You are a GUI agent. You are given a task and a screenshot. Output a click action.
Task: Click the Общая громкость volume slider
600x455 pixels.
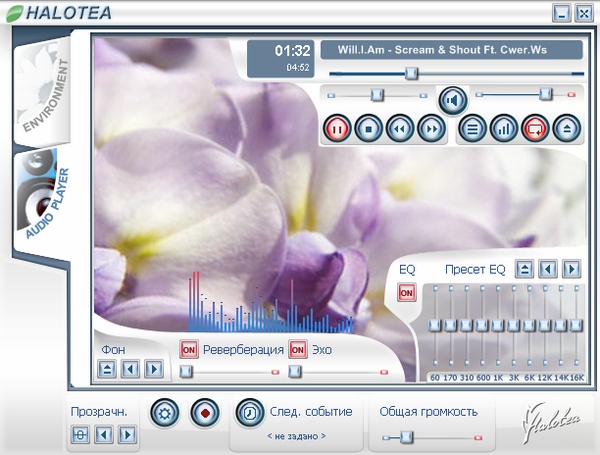[405, 436]
